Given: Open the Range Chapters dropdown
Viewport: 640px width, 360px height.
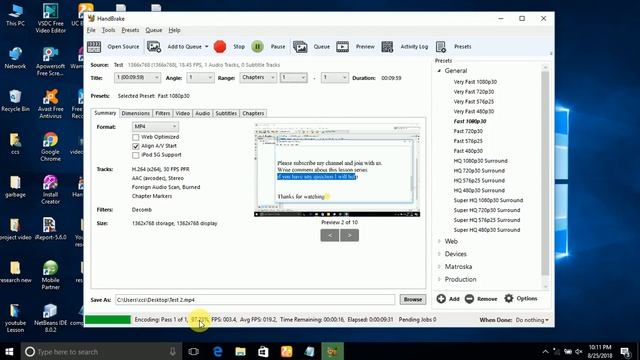Looking at the screenshot, I should (x=258, y=78).
